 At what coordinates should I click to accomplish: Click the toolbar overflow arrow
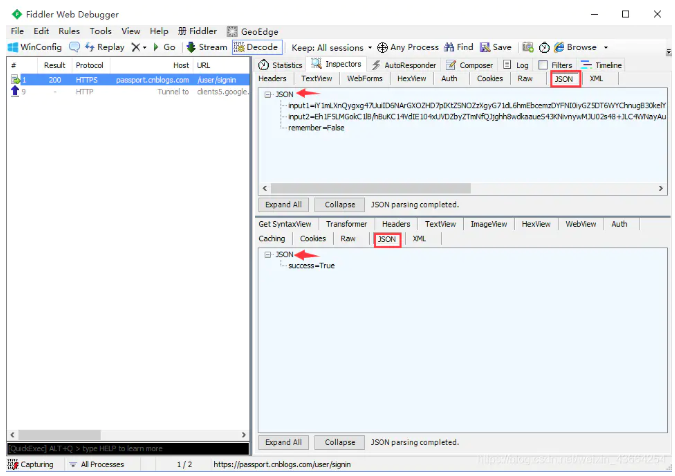(668, 52)
